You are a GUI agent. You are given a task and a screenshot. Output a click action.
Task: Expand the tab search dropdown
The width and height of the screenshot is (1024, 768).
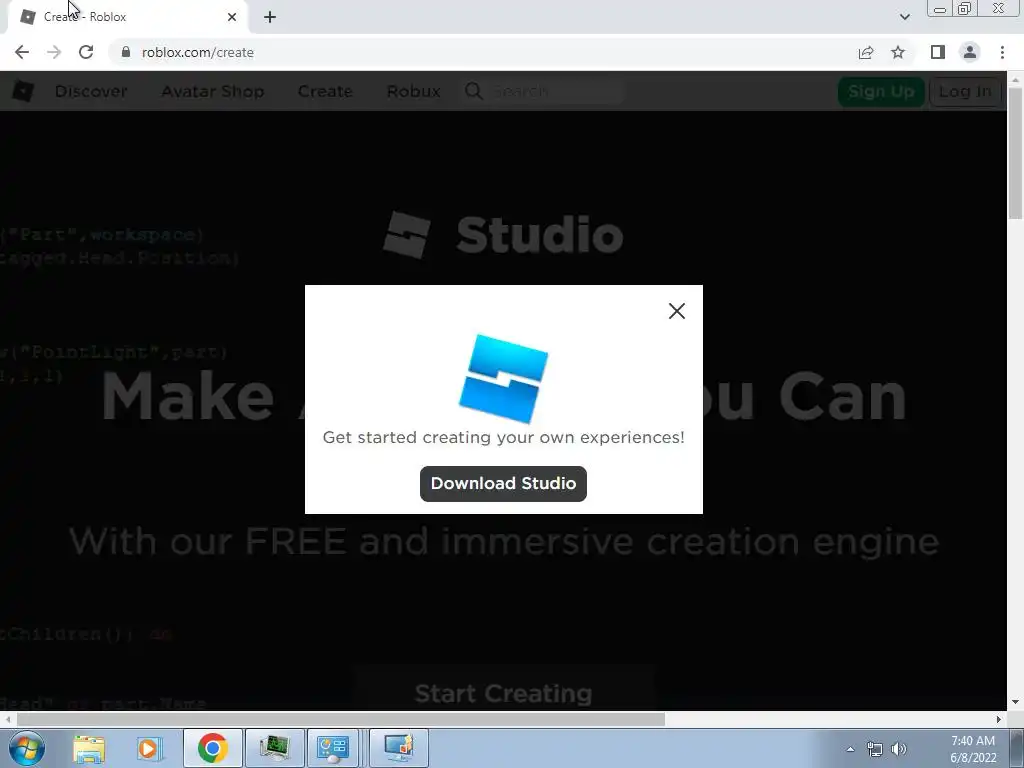coord(904,17)
